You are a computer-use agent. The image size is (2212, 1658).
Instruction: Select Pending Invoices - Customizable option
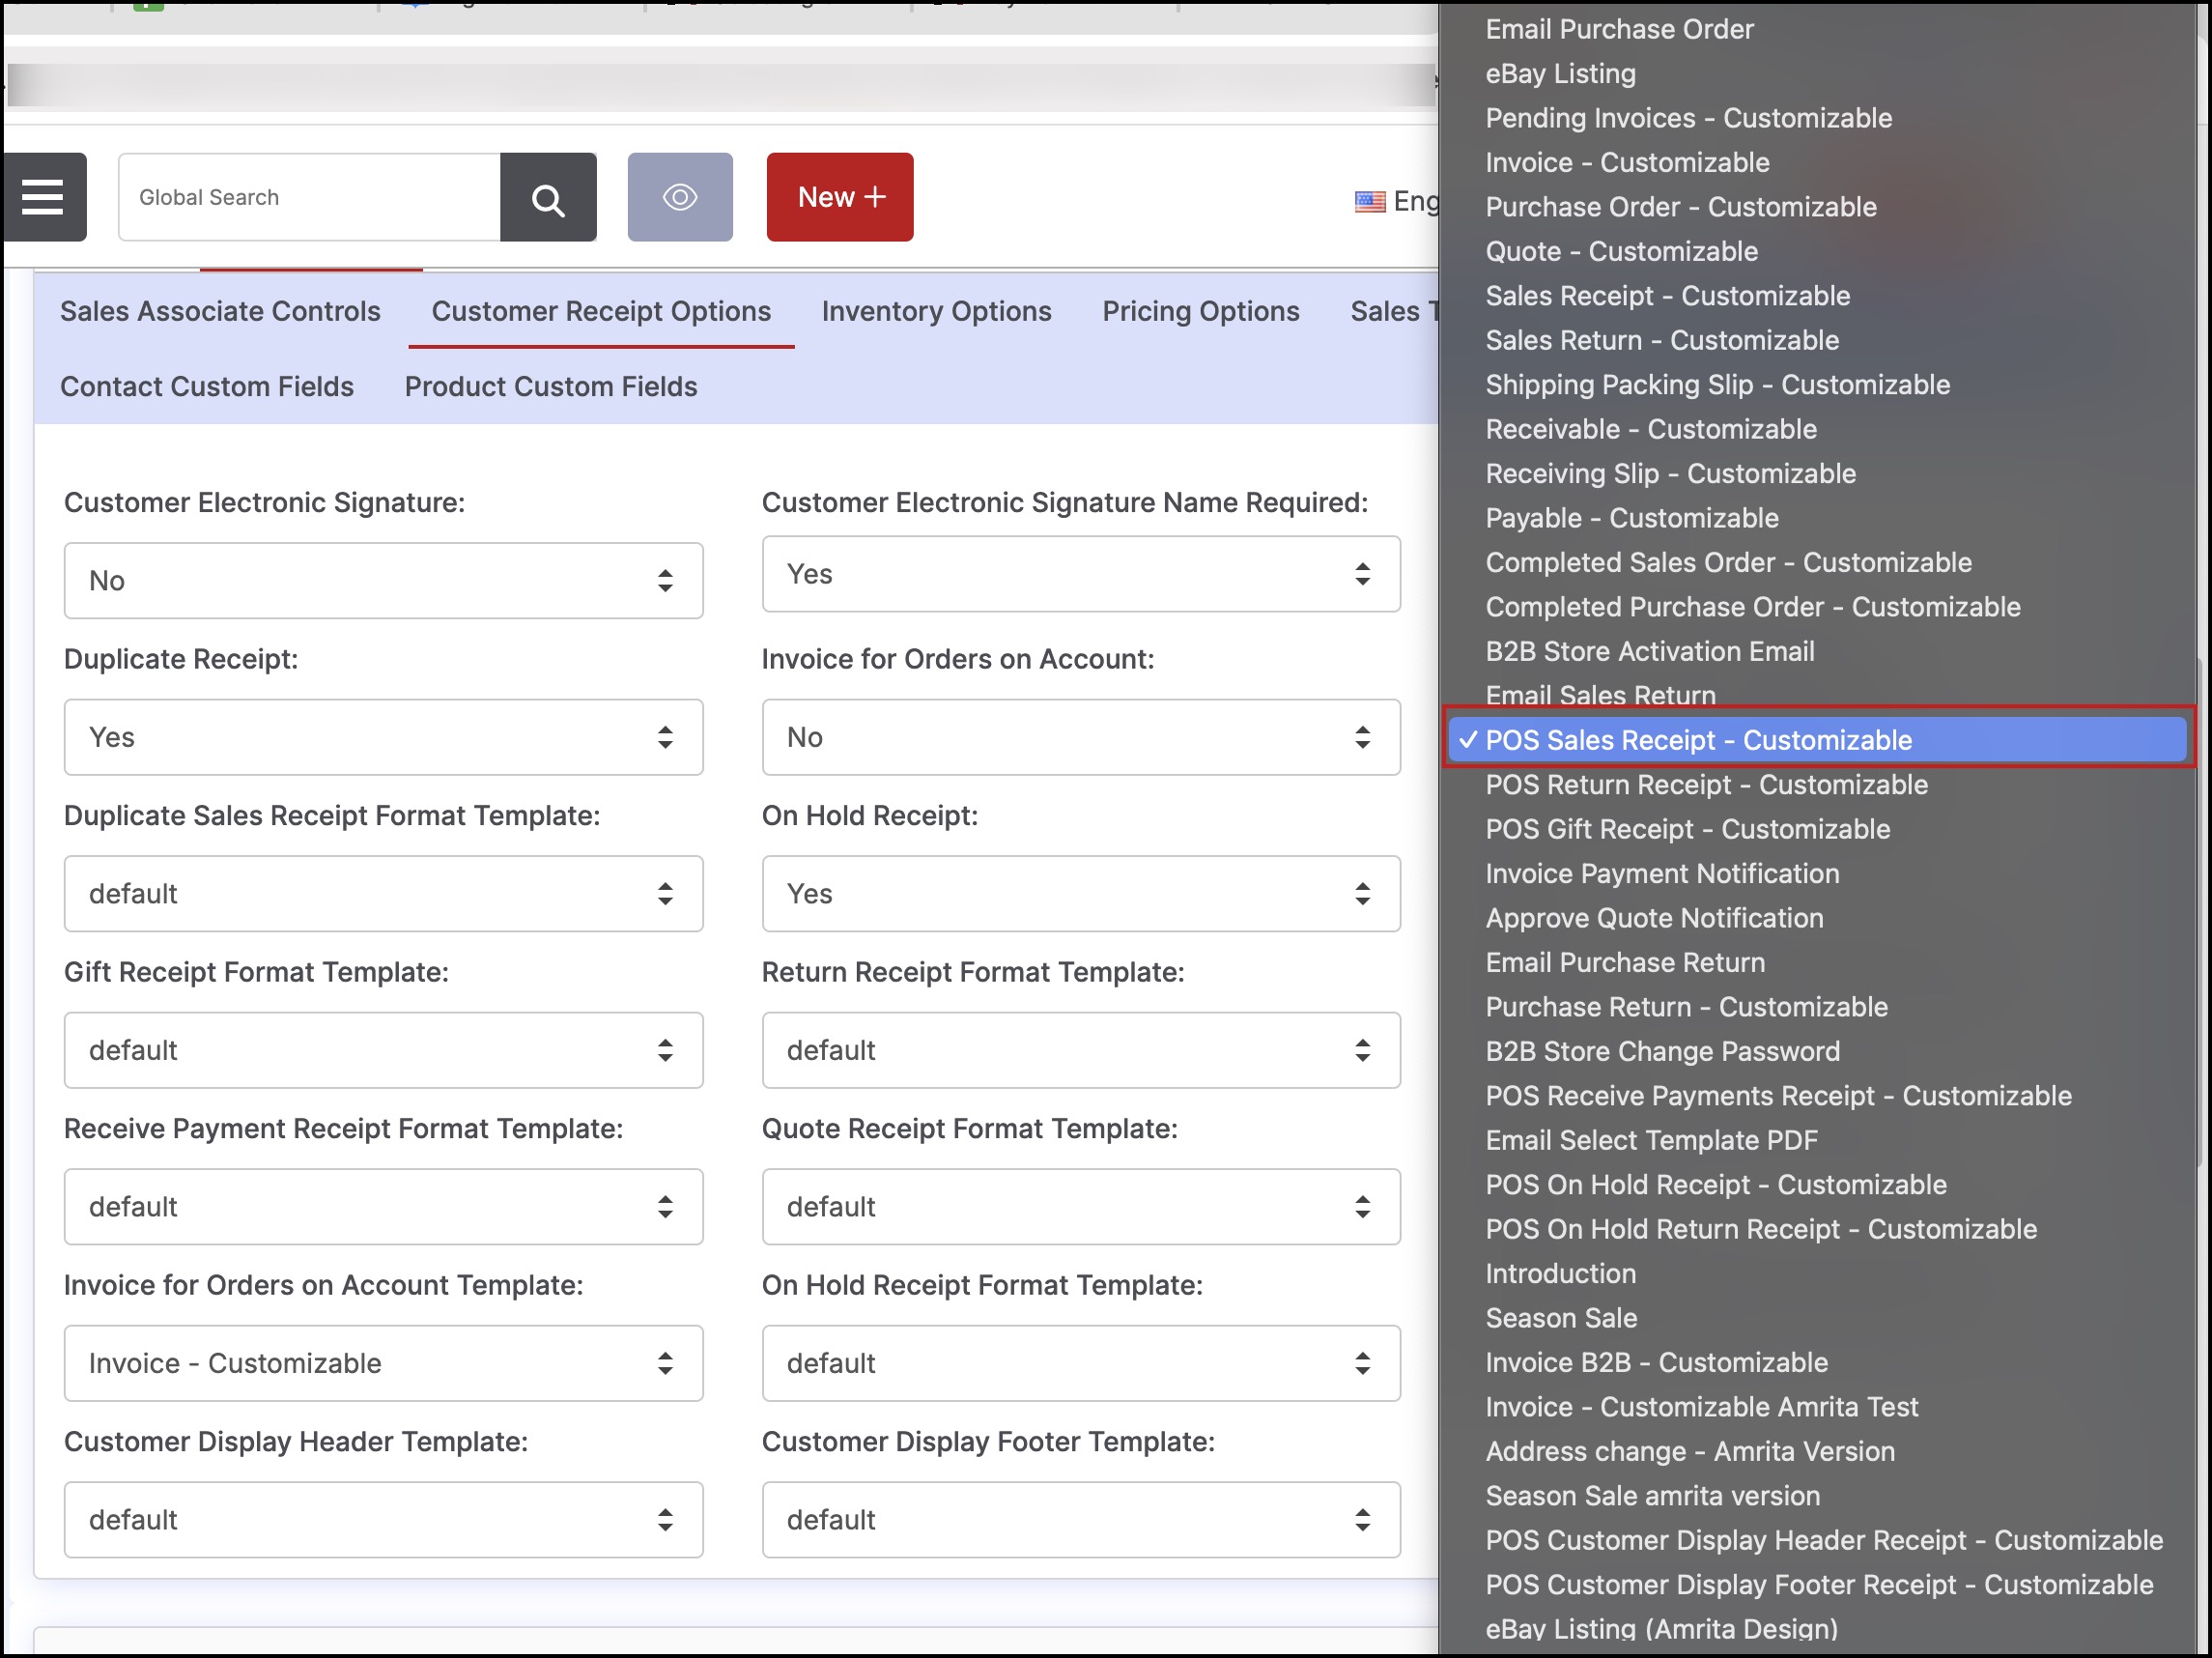pos(1818,118)
